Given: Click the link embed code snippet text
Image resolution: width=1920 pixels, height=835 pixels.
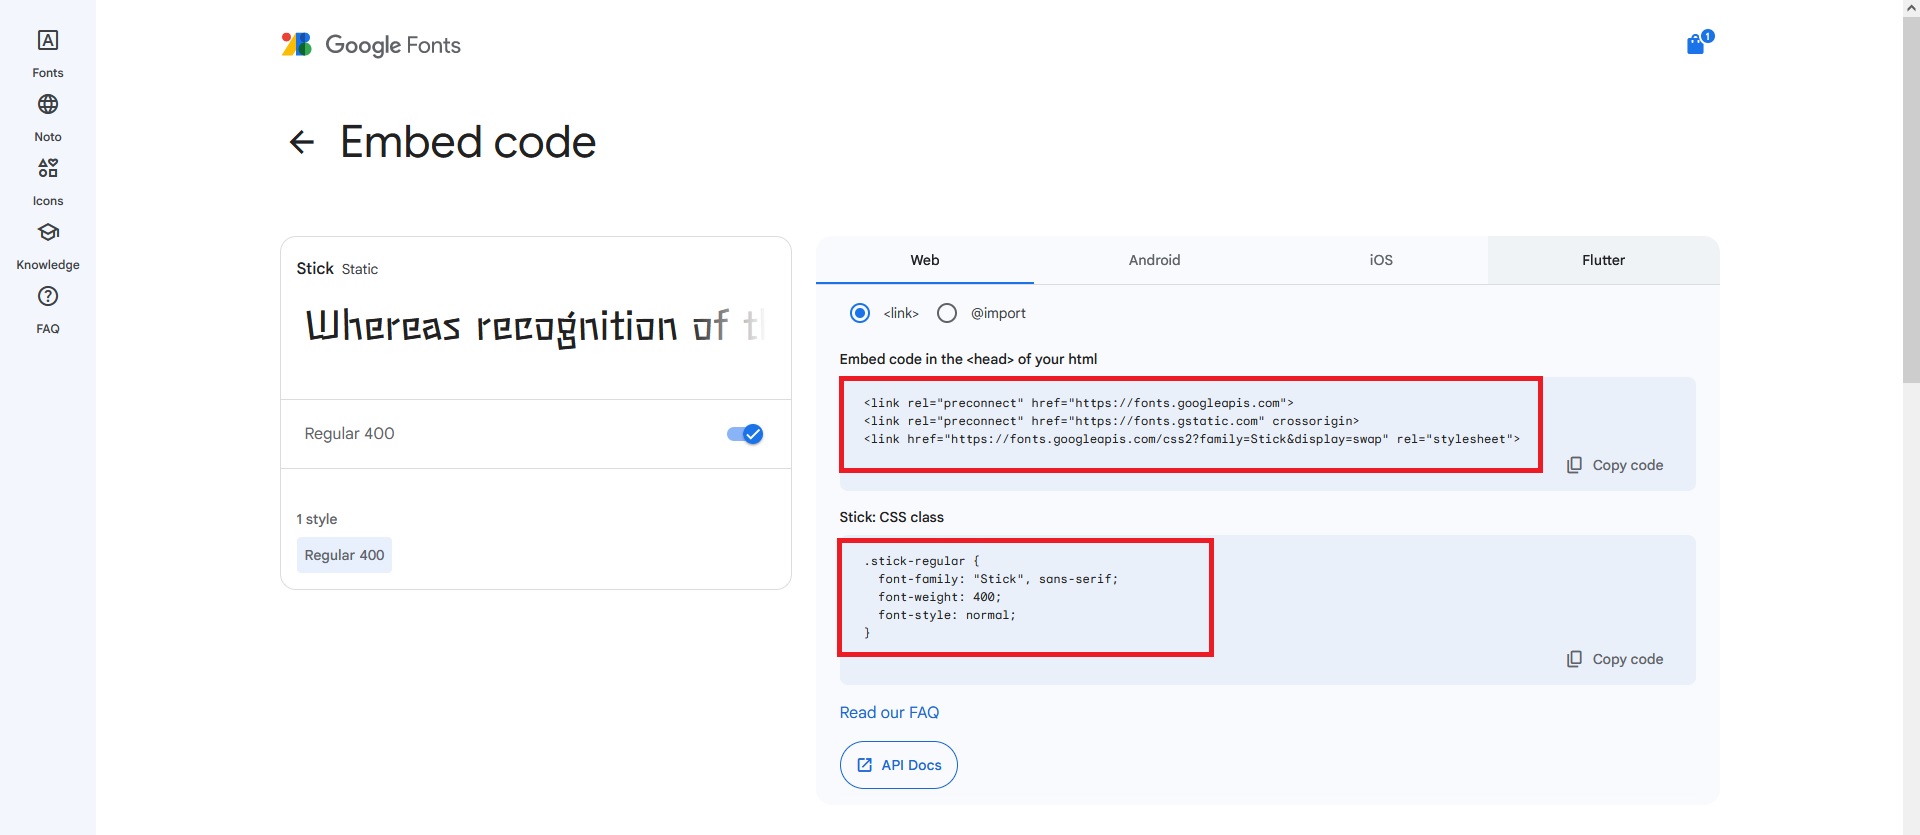Looking at the screenshot, I should tap(1191, 421).
